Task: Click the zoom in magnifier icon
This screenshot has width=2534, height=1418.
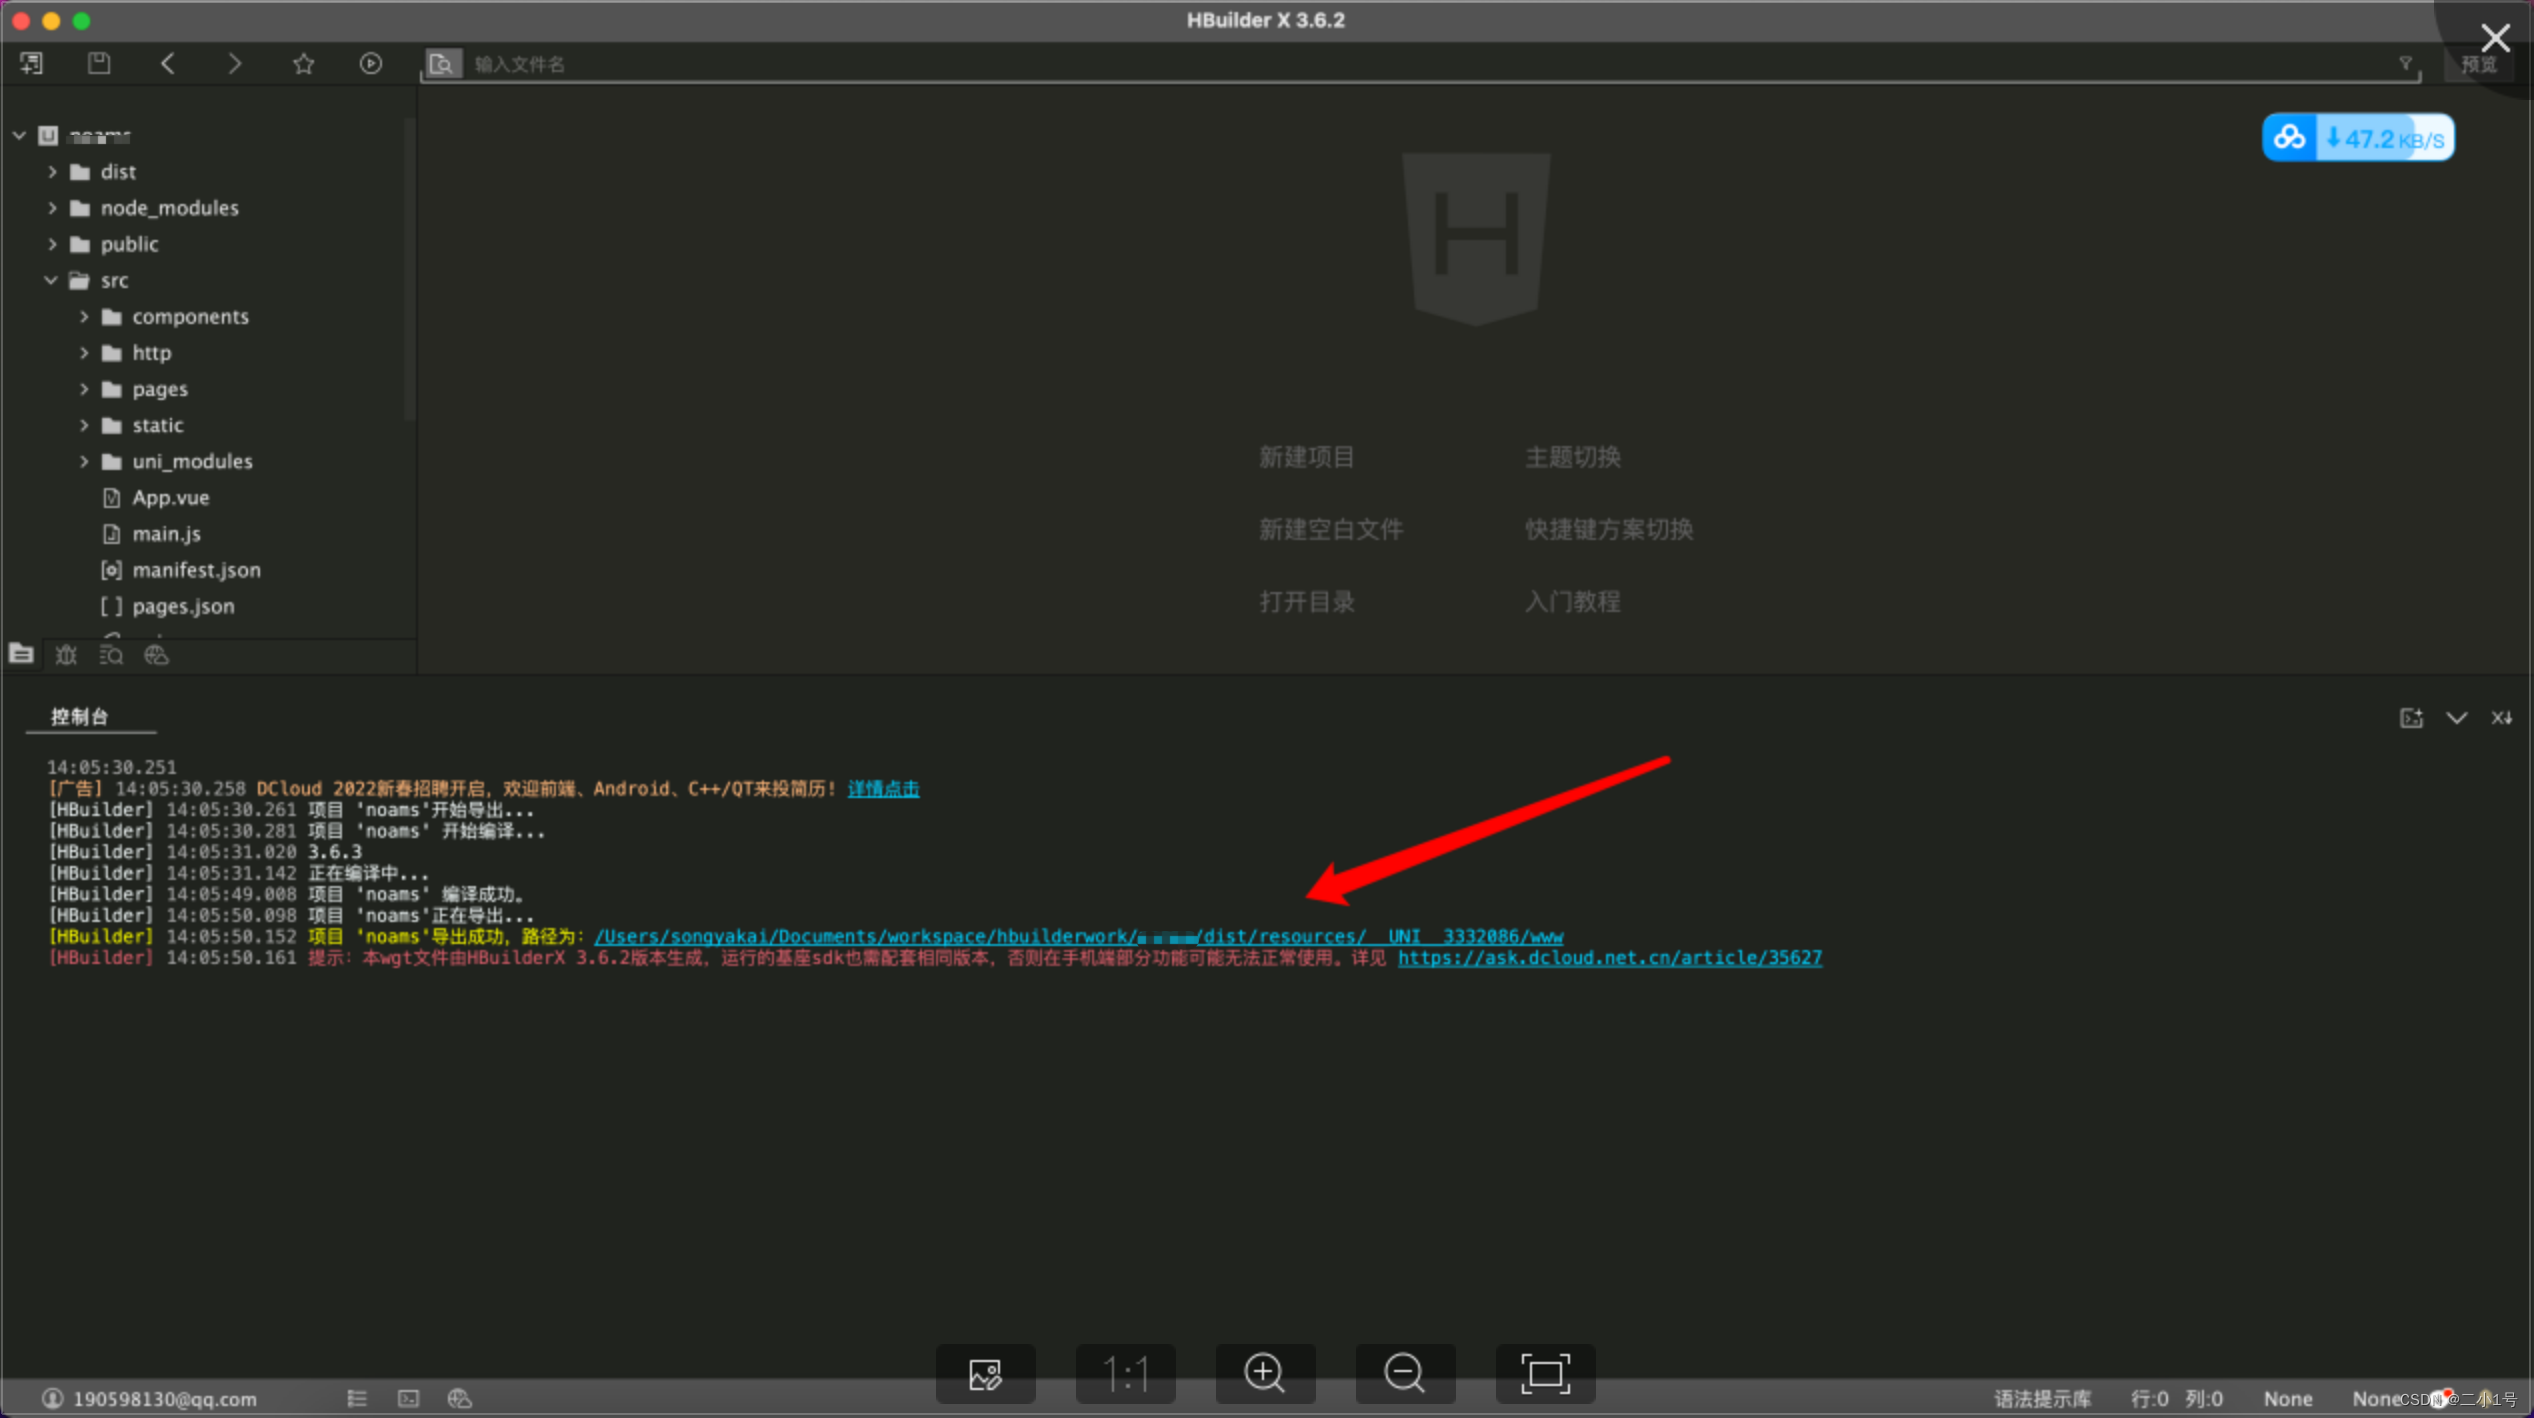Action: pos(1265,1374)
